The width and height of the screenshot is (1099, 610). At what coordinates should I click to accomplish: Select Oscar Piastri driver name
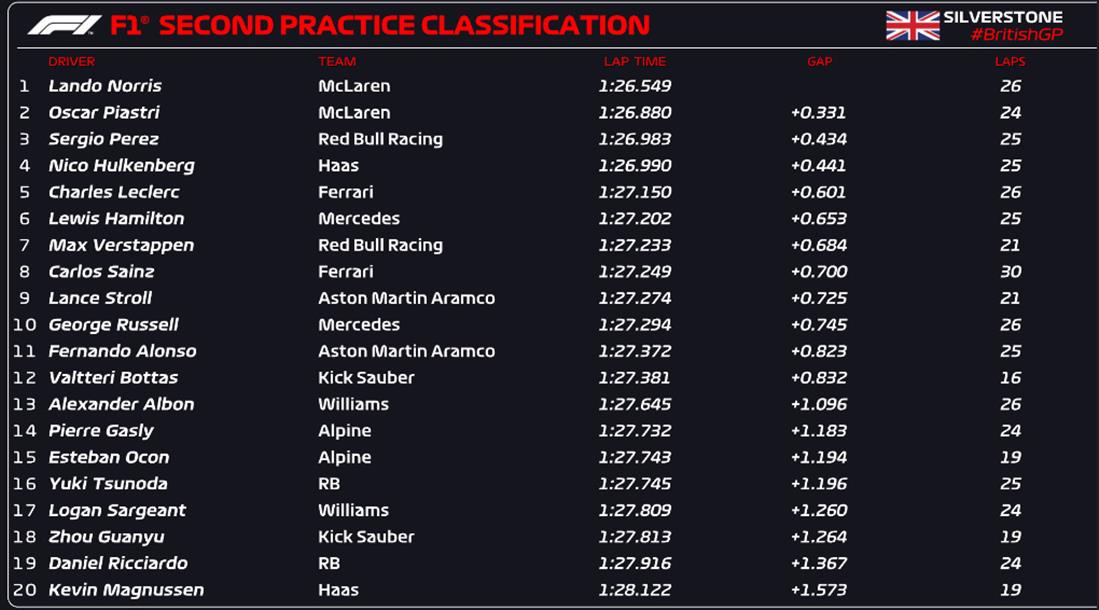tap(104, 113)
